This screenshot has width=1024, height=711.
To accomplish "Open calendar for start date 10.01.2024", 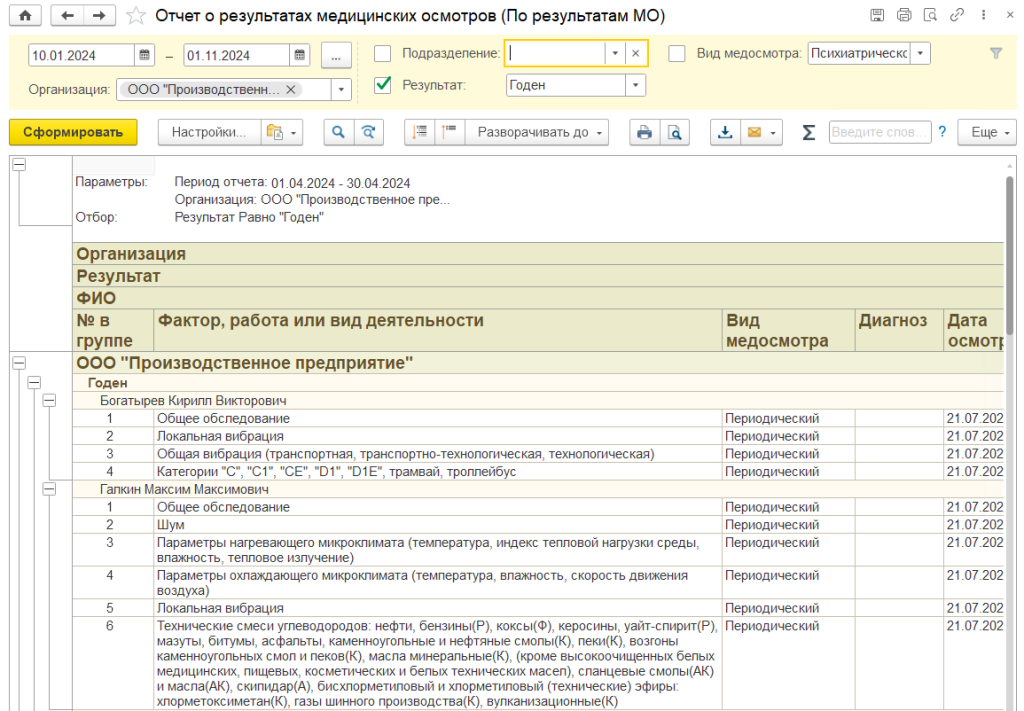I will (145, 54).
